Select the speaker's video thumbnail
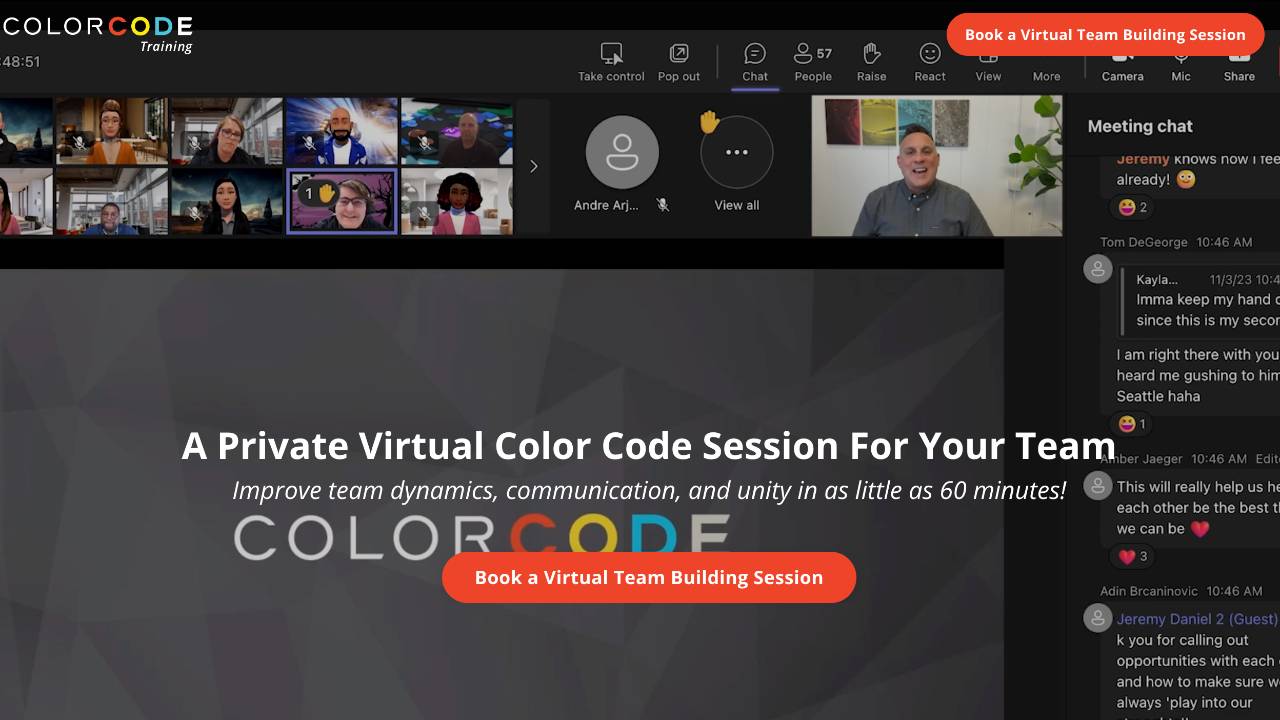This screenshot has width=1280, height=720. (x=936, y=165)
